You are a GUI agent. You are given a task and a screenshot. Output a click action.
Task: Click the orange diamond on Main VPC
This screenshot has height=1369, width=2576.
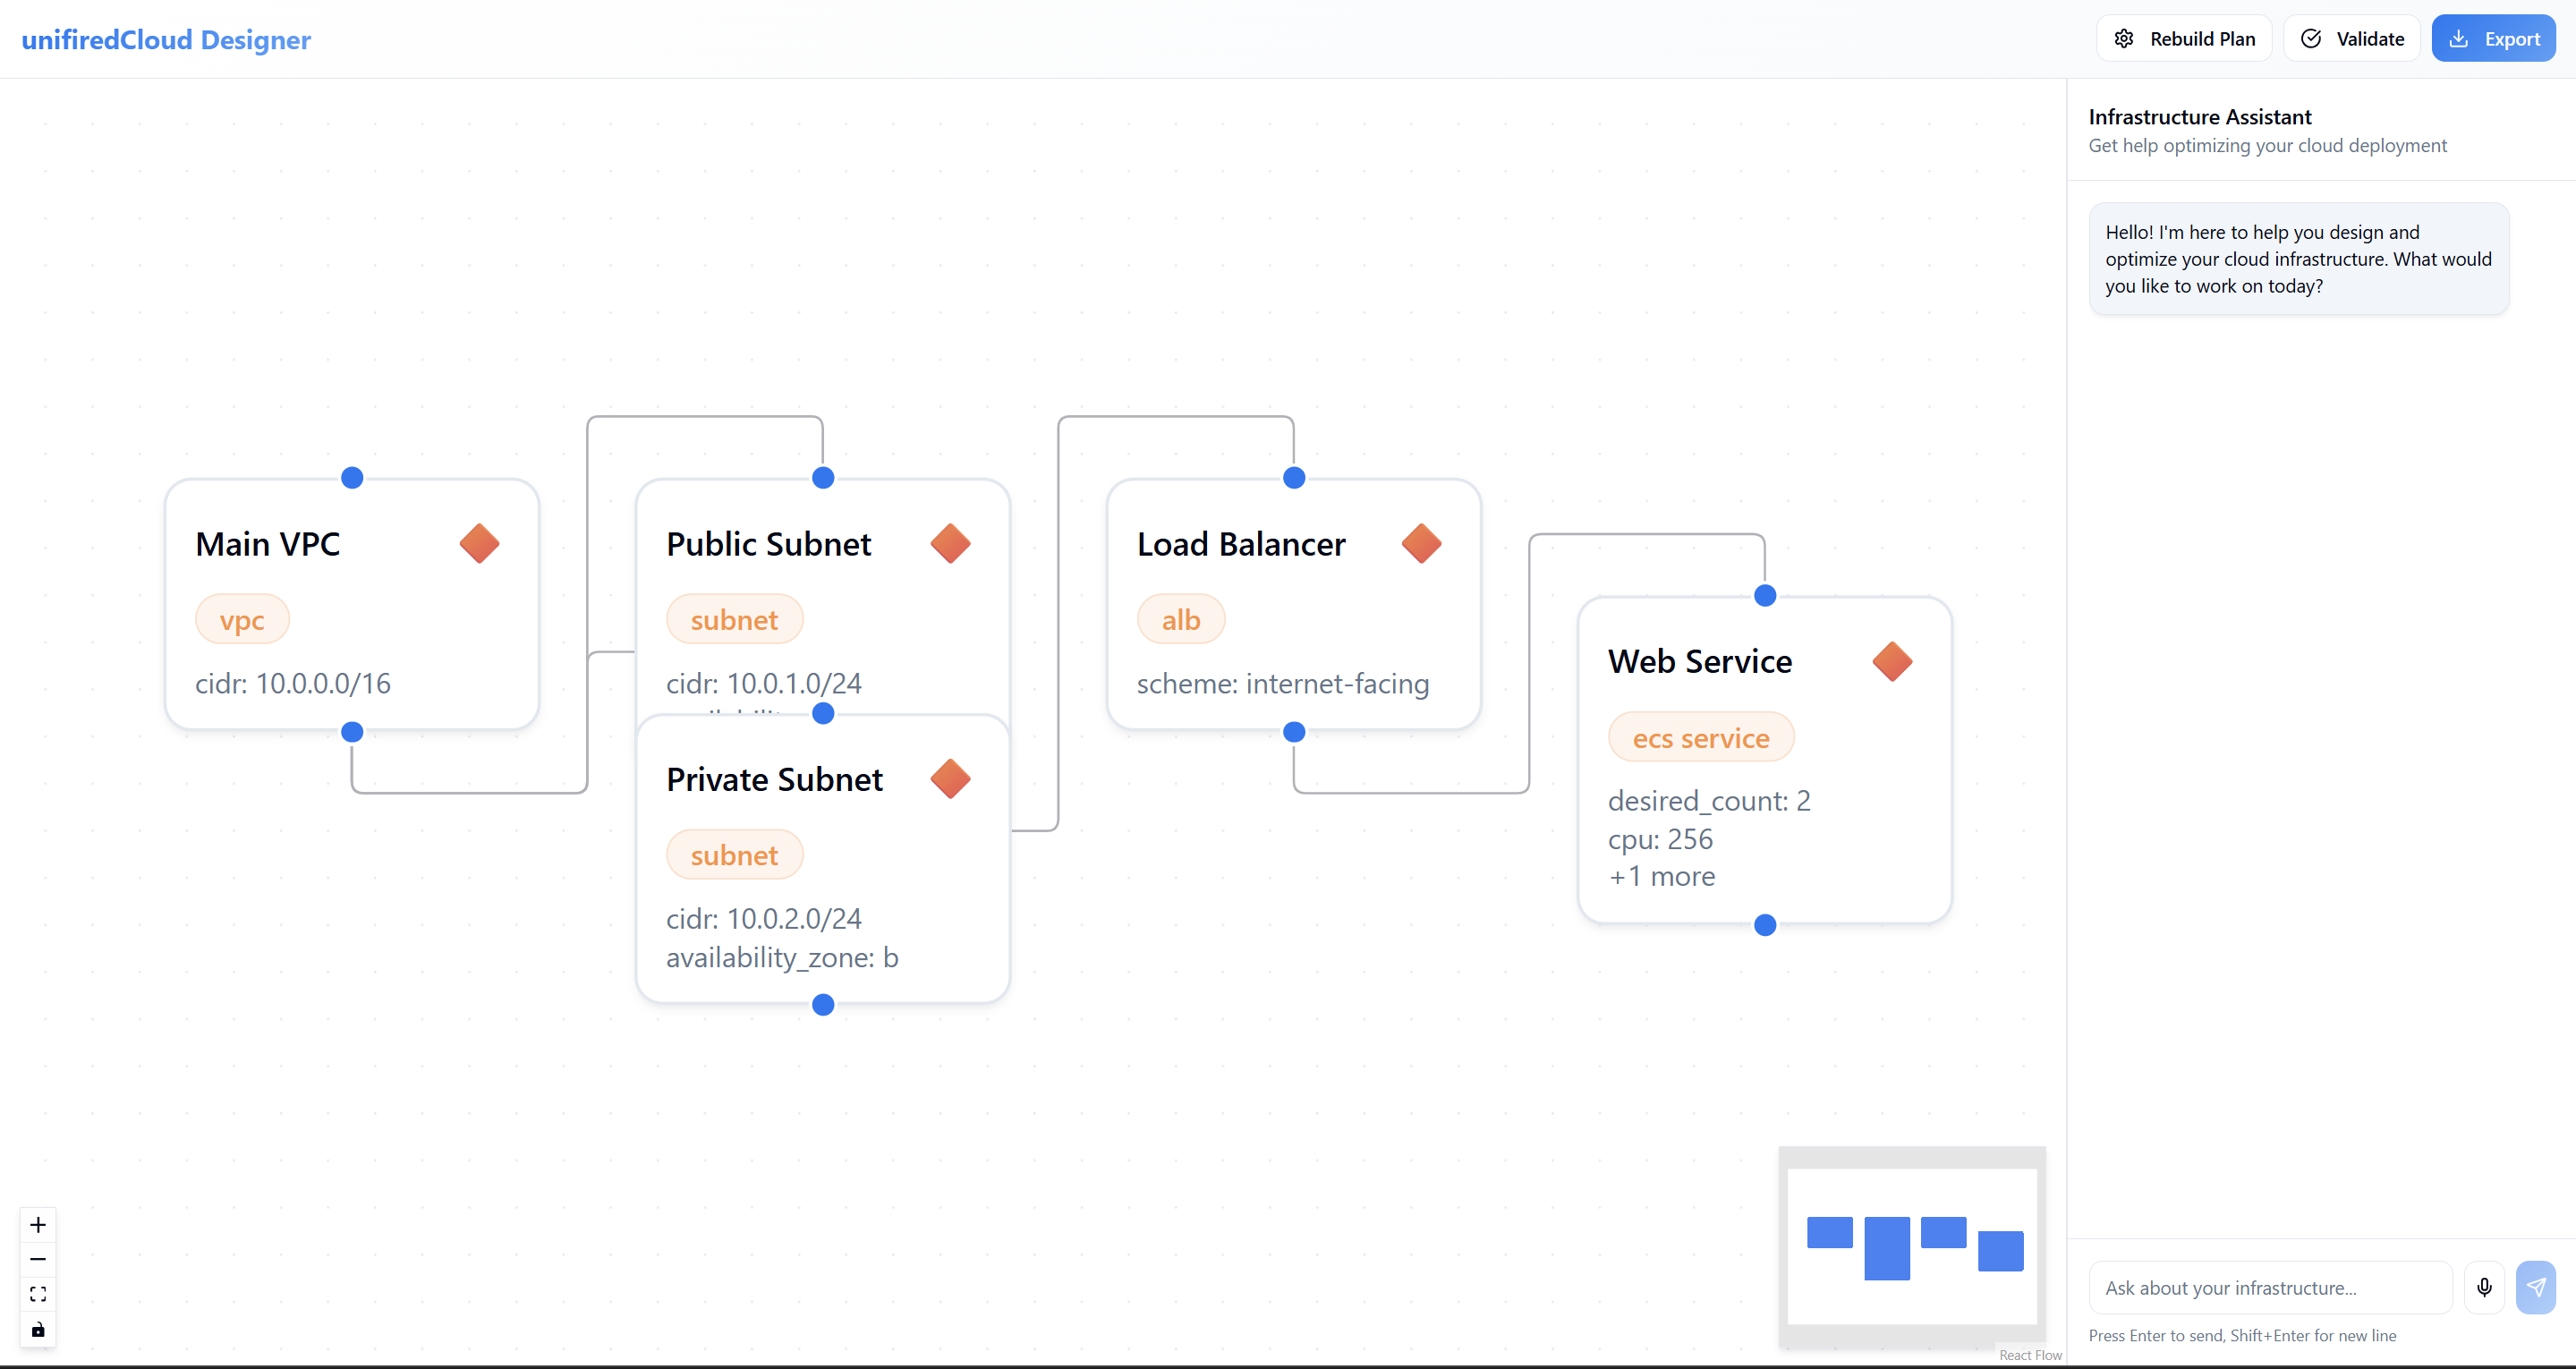pyautogui.click(x=479, y=544)
